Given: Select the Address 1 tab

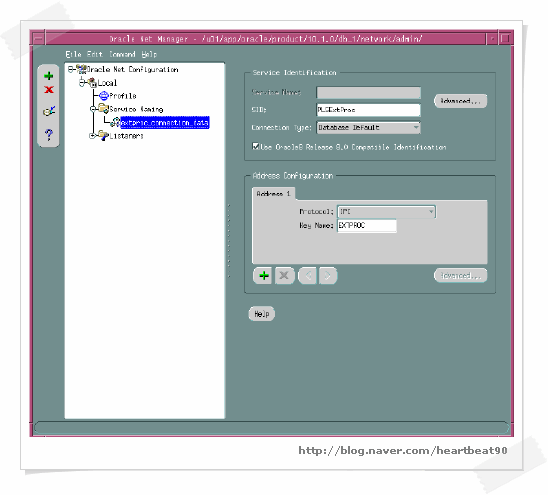Looking at the screenshot, I should pos(274,194).
